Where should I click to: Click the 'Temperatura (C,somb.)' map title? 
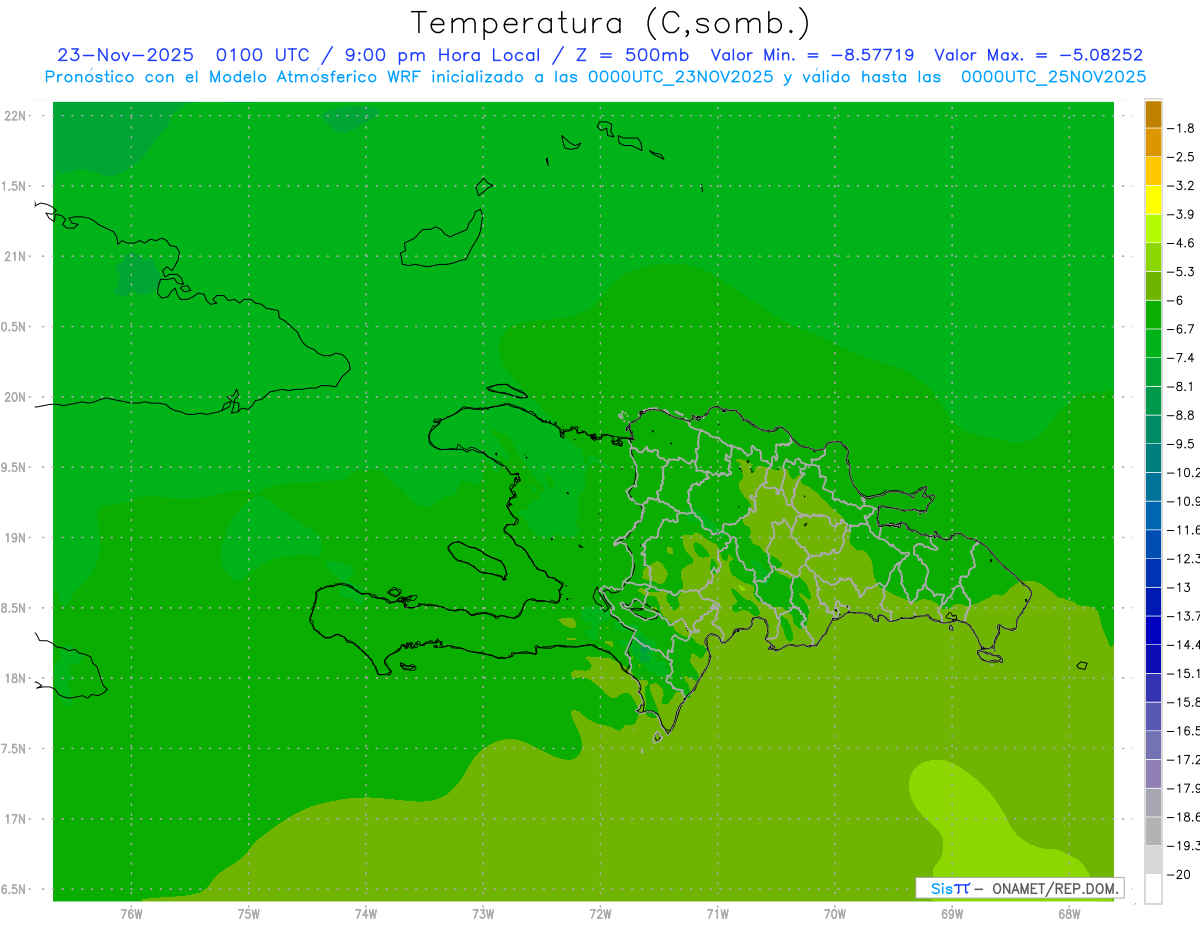point(610,23)
